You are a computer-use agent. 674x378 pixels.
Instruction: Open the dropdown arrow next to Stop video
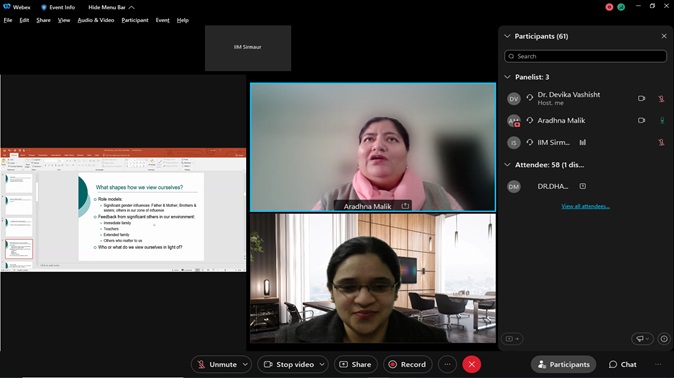(x=322, y=364)
